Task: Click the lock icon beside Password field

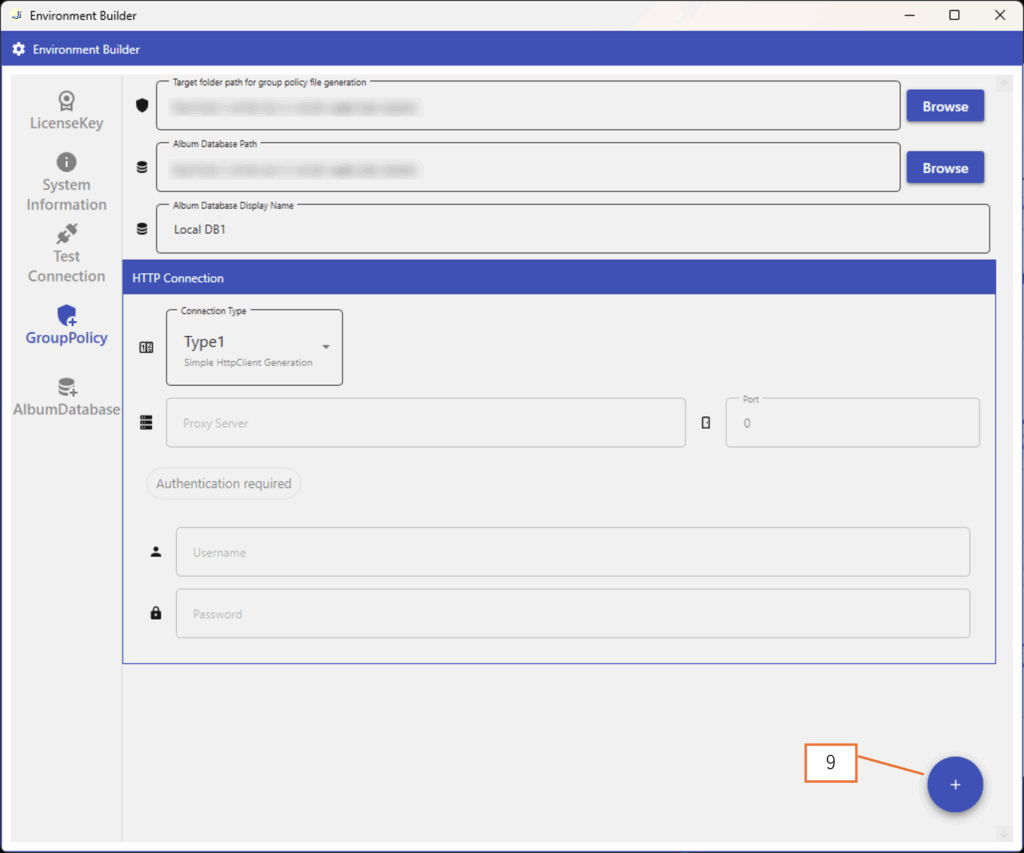Action: pyautogui.click(x=156, y=613)
